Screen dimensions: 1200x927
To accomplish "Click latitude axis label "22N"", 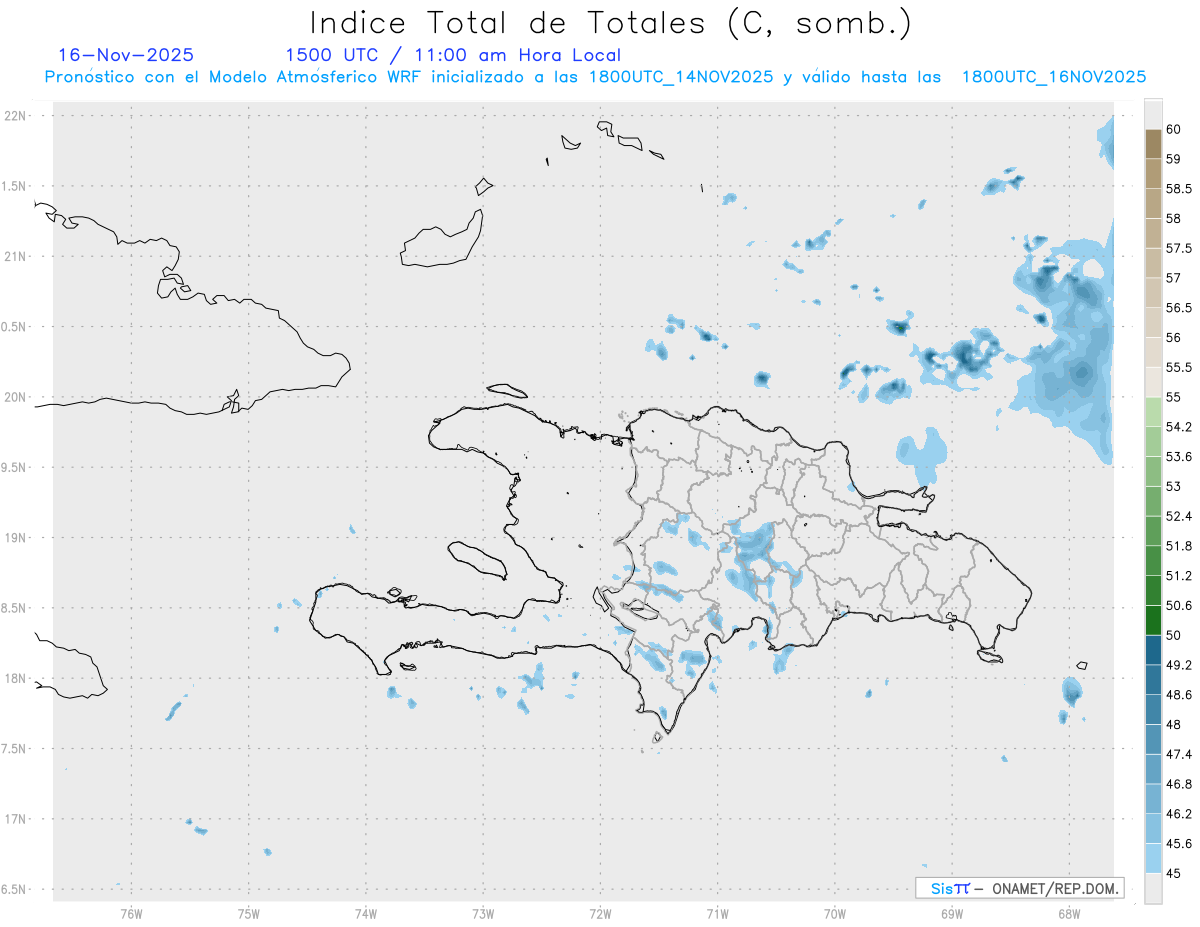I will tap(16, 116).
